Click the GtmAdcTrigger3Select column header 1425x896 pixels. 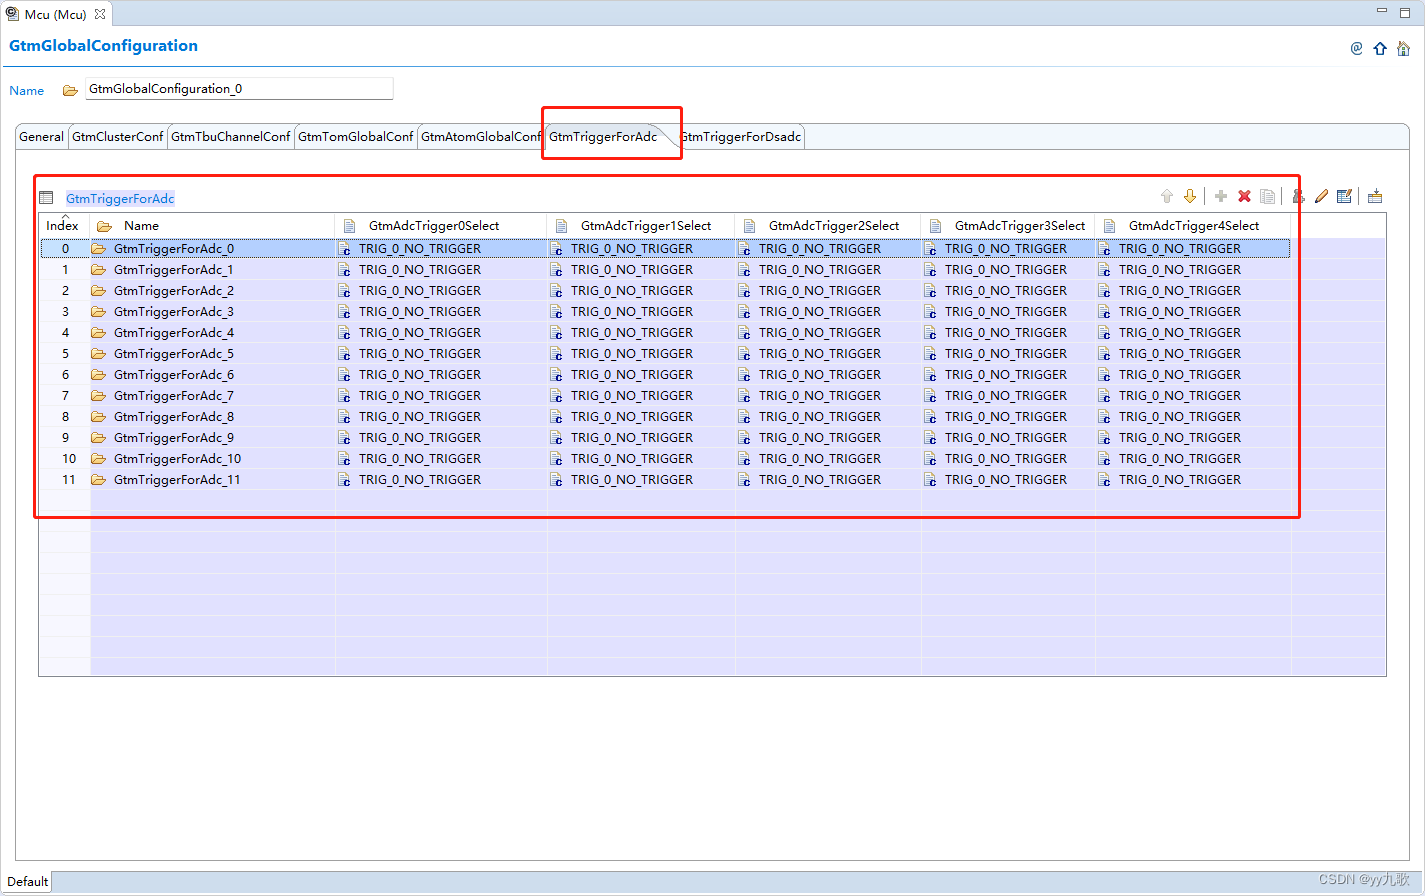coord(1008,226)
